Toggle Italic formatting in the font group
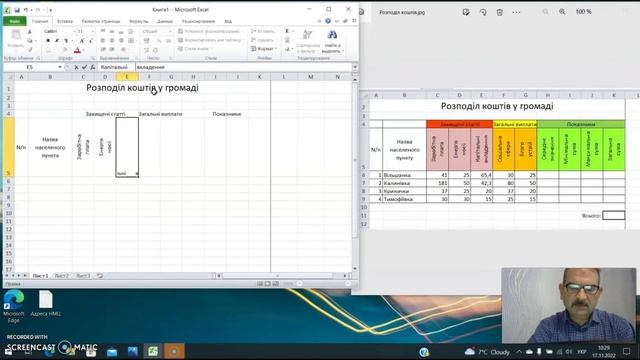Image resolution: width=640 pixels, height=360 pixels. 57,41
